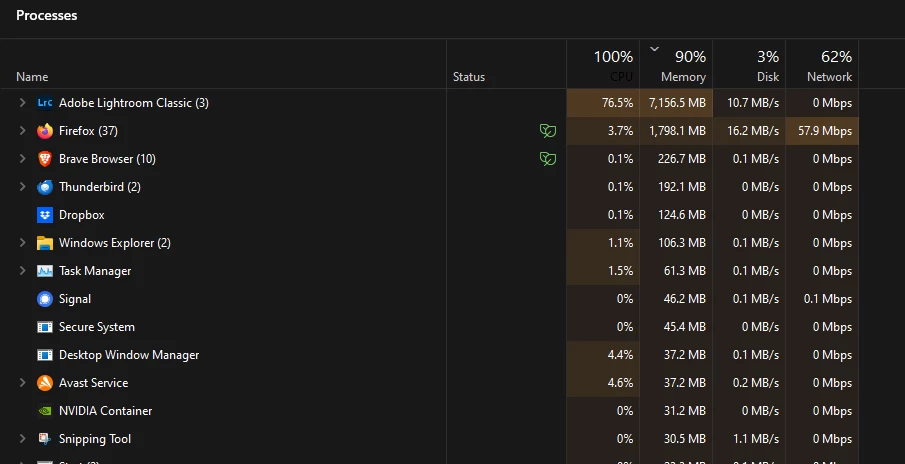Click Brave Browser's efficiency mode leaf icon

click(x=548, y=159)
